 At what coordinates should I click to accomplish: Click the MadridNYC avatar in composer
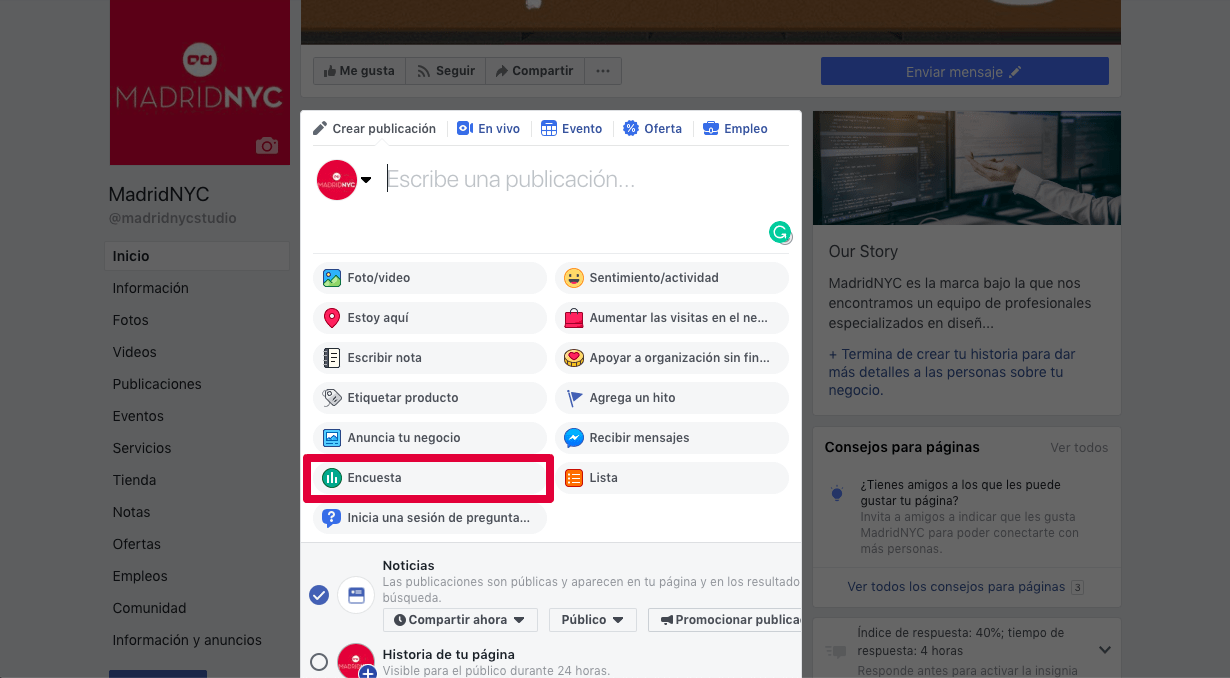click(337, 180)
